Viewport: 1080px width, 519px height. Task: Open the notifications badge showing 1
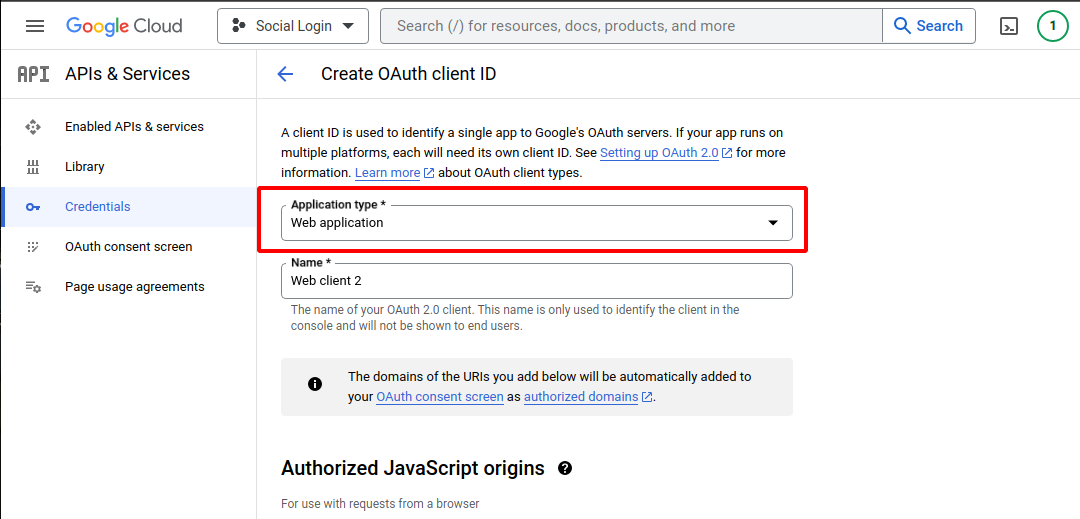(x=1052, y=26)
